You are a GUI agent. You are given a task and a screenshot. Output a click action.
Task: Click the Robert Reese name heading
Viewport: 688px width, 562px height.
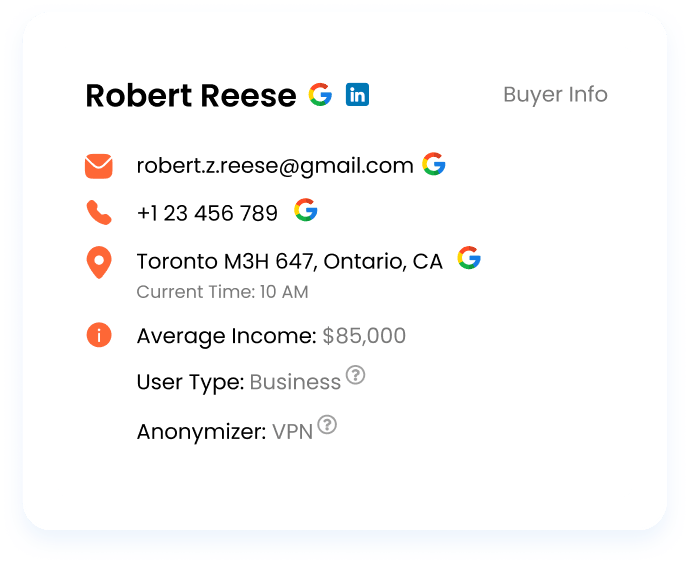191,96
